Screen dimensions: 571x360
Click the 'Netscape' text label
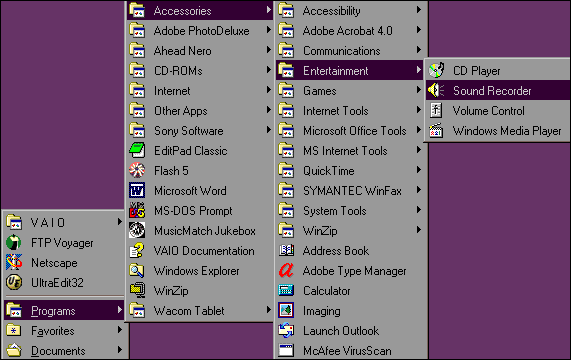click(x=54, y=263)
